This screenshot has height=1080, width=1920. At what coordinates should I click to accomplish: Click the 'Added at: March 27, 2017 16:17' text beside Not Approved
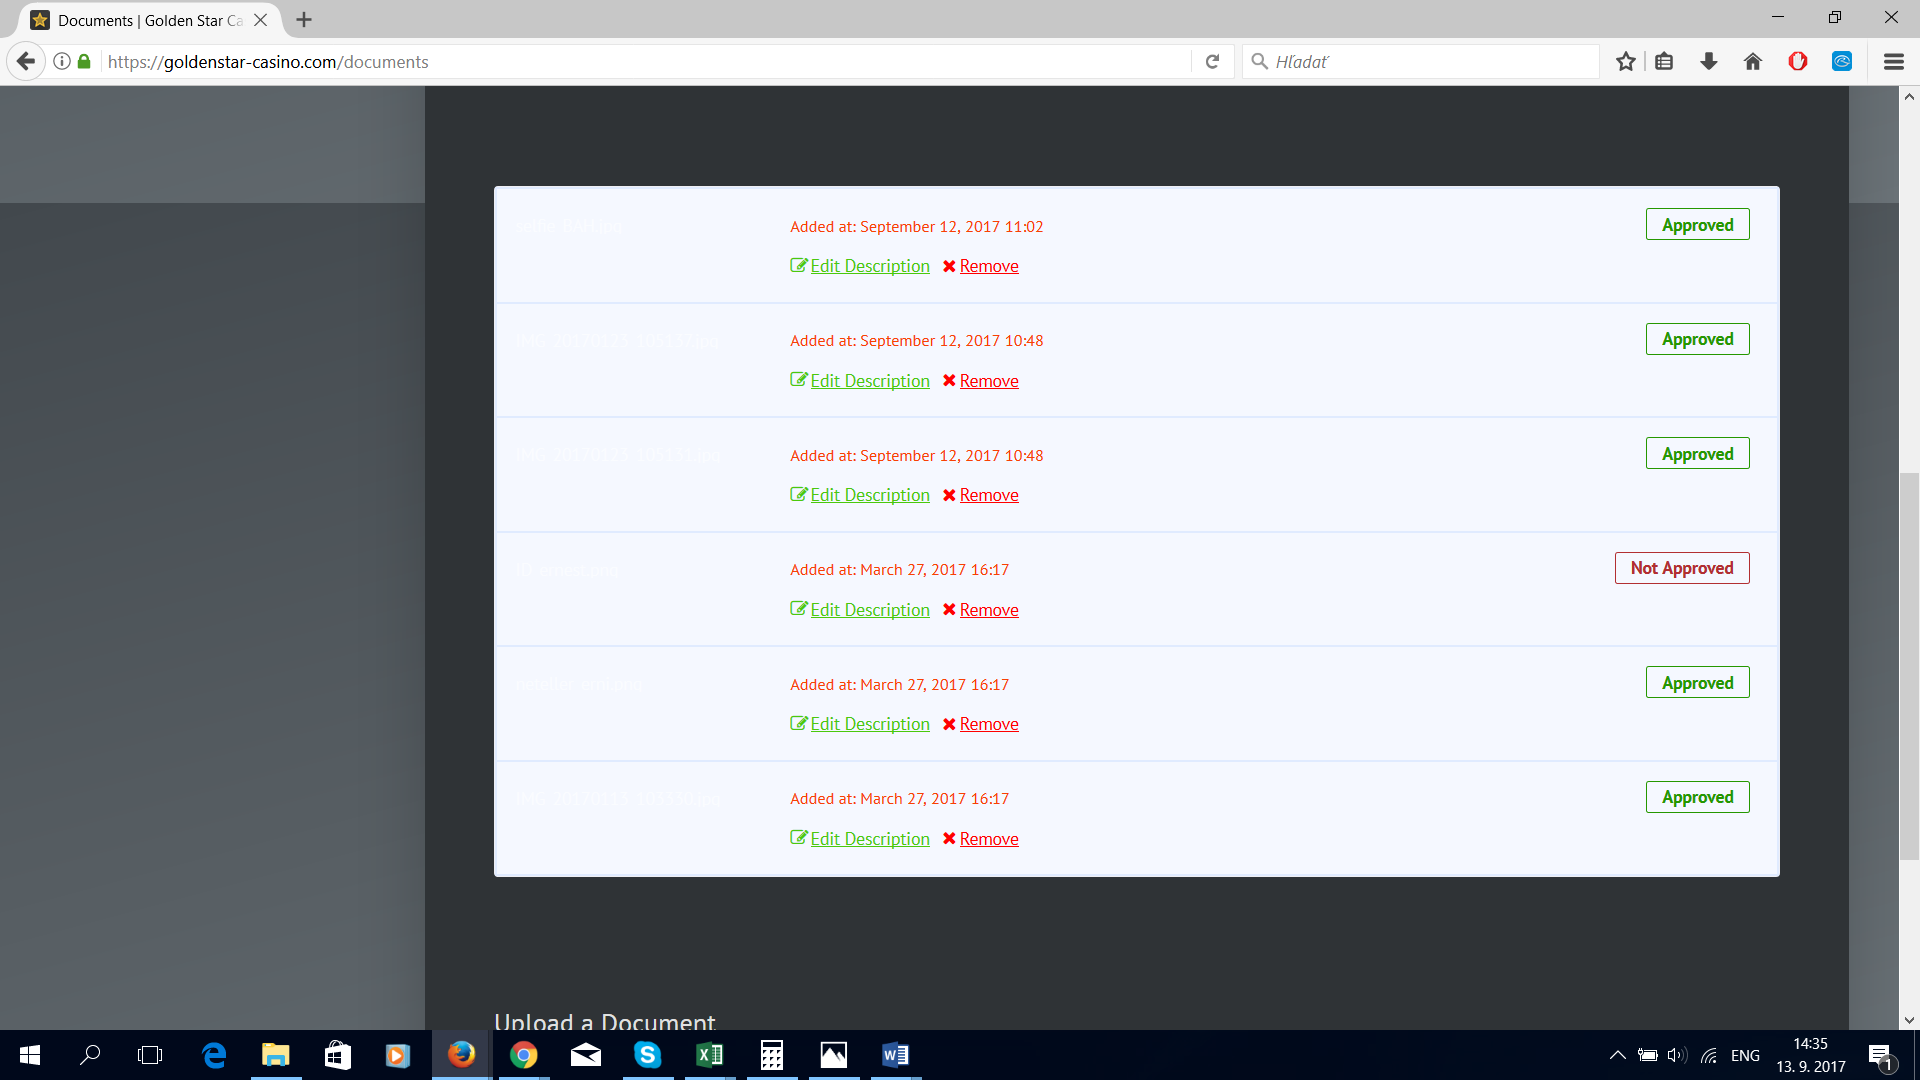coord(900,570)
